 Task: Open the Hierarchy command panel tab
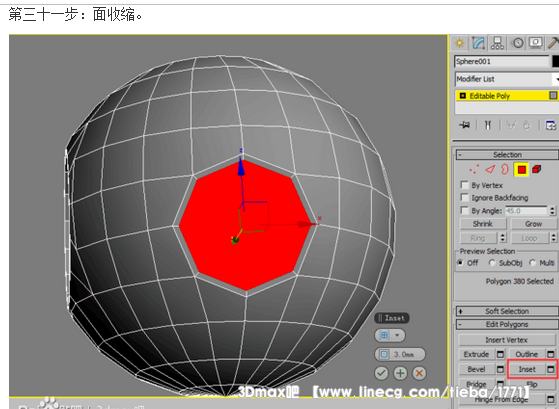click(x=497, y=43)
